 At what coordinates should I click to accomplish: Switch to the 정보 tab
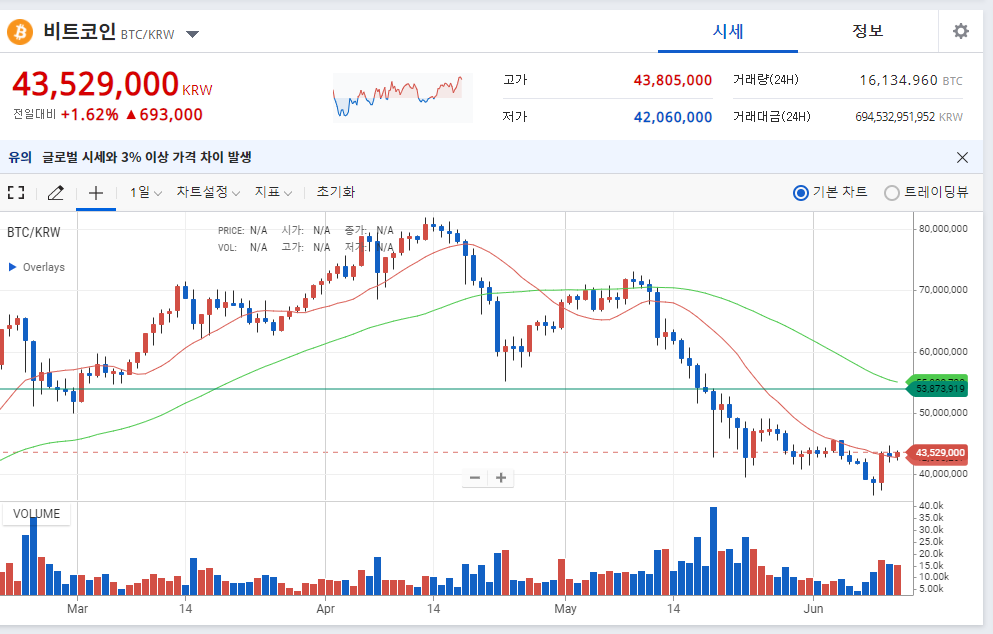pos(867,32)
